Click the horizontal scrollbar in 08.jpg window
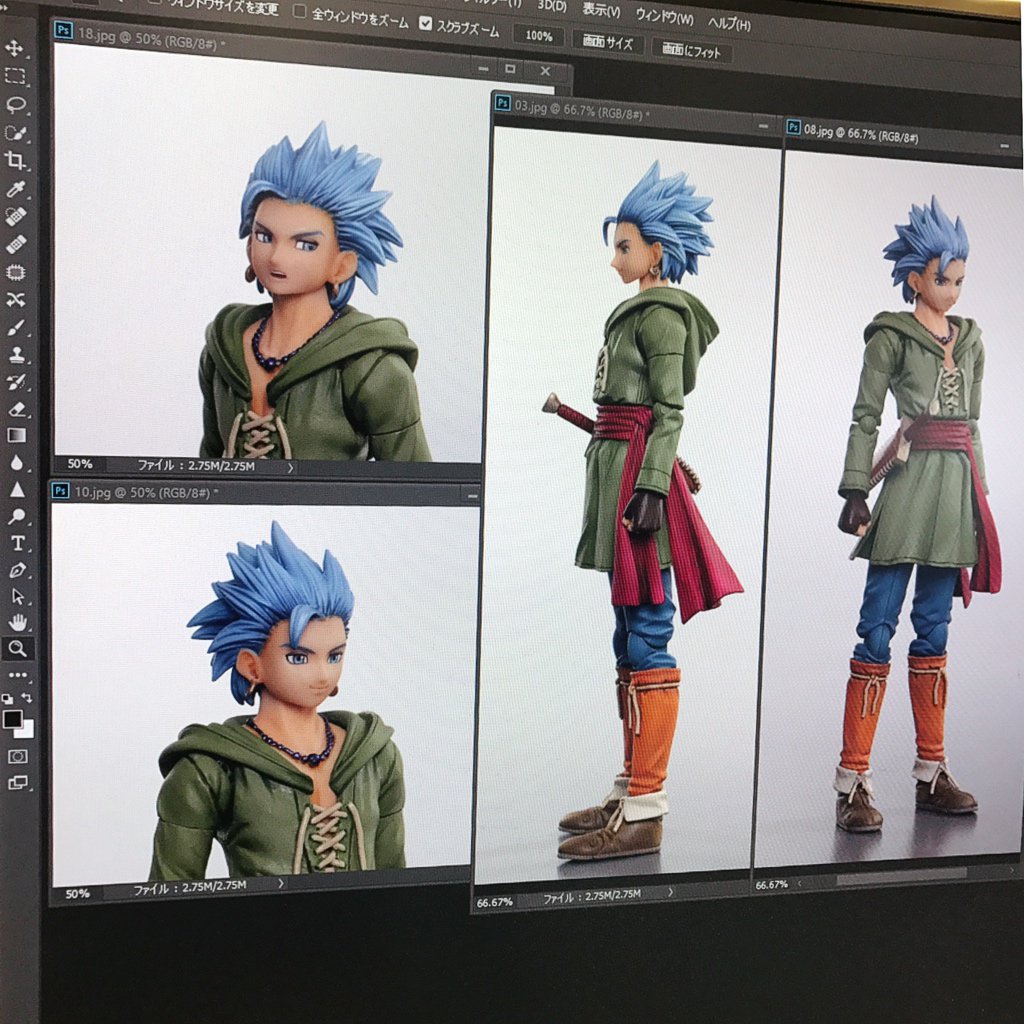Image resolution: width=1024 pixels, height=1024 pixels. [x=900, y=874]
